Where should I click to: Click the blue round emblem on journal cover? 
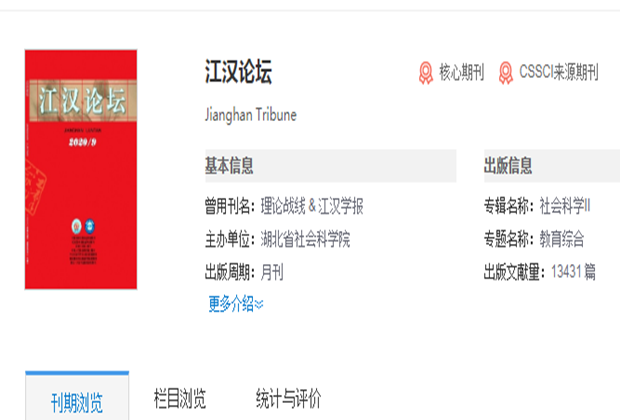coord(89,225)
